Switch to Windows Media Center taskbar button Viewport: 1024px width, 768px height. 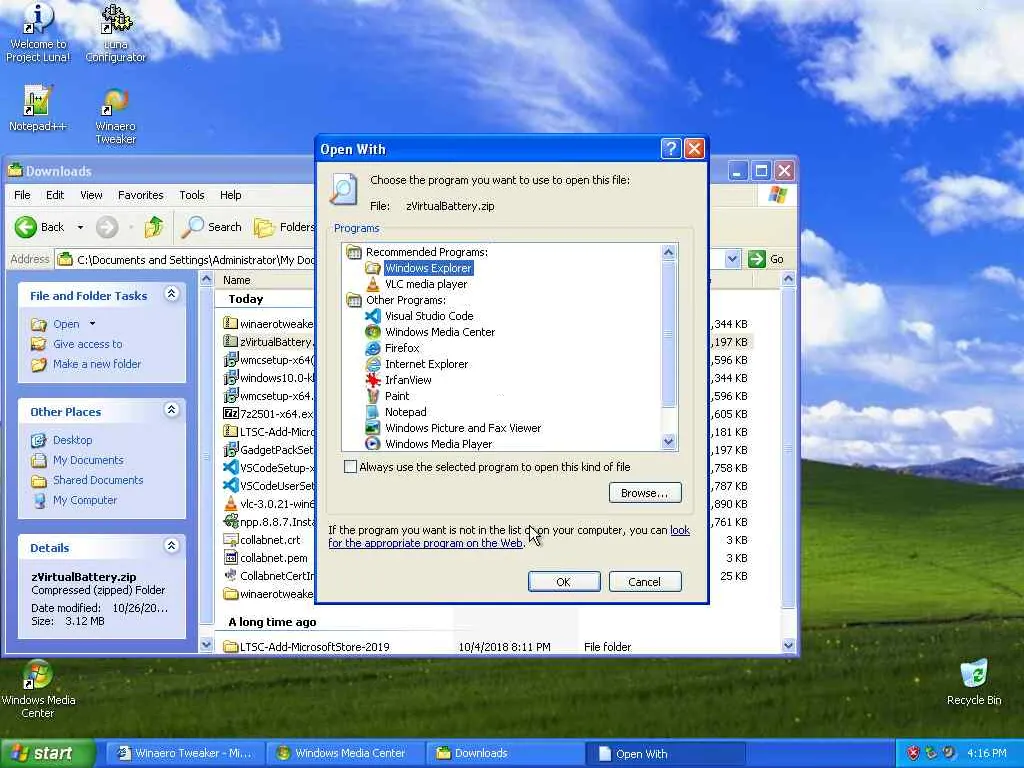pos(346,754)
